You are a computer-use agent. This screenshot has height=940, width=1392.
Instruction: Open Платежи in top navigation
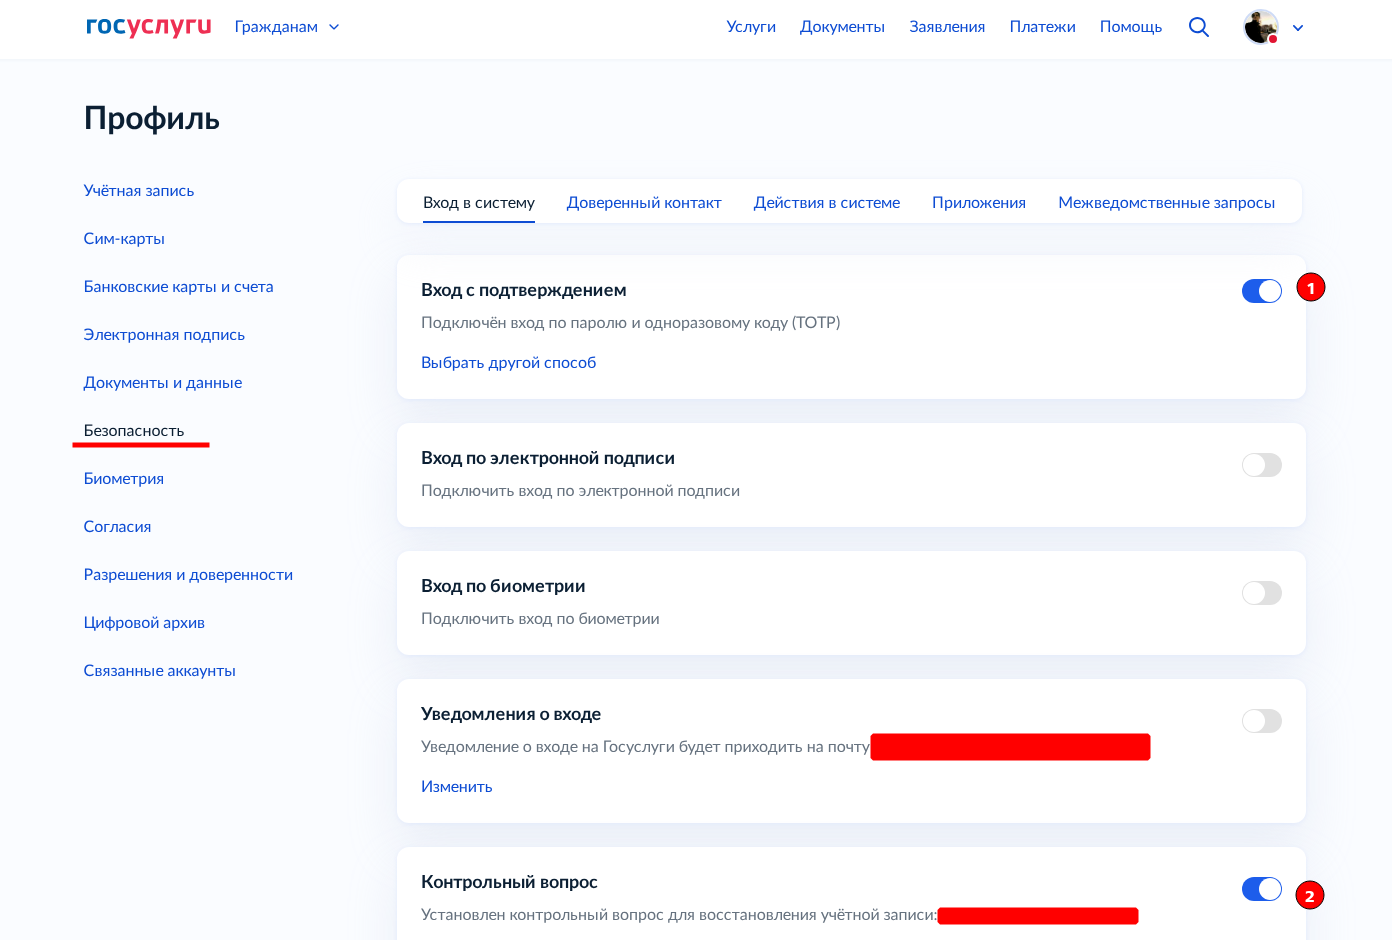pyautogui.click(x=1042, y=27)
